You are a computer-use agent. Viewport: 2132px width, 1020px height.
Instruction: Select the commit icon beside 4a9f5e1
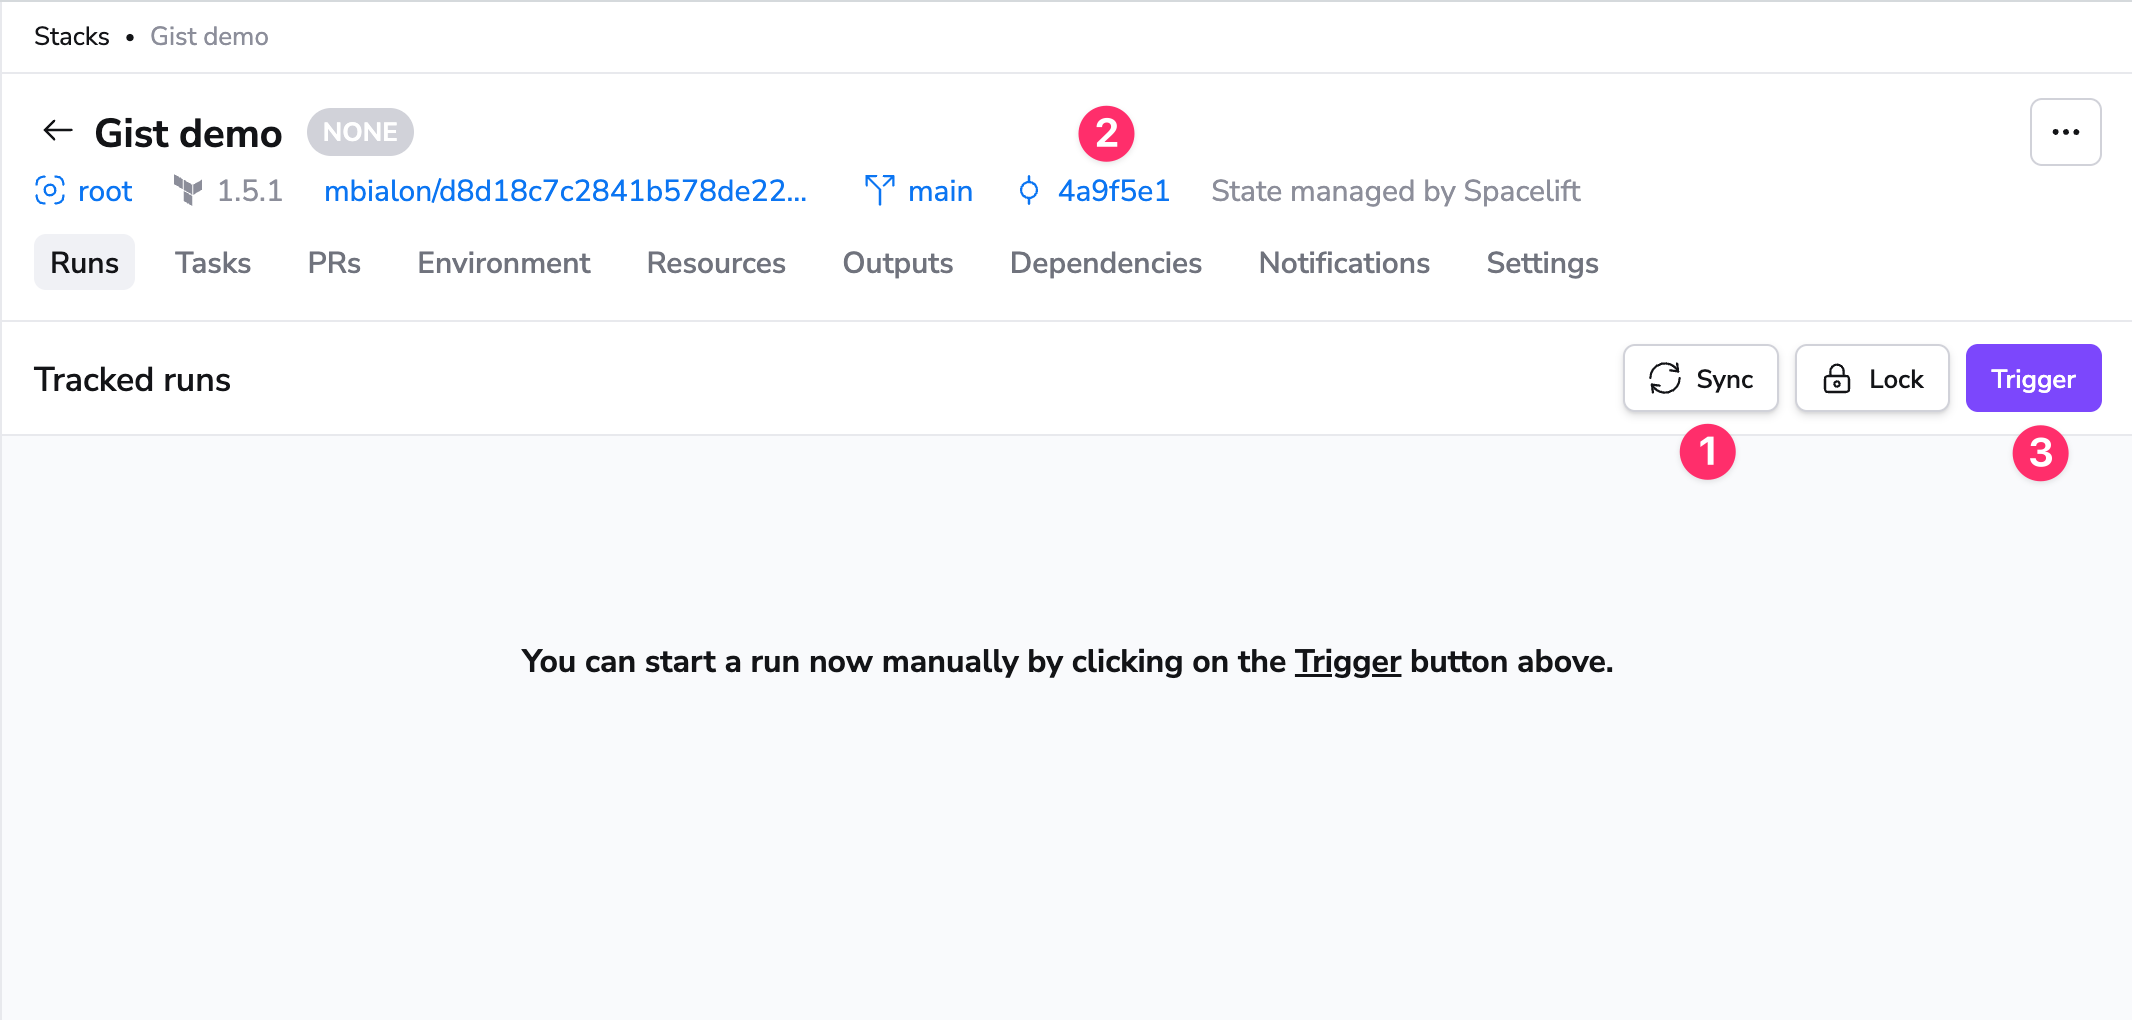pyautogui.click(x=1028, y=191)
